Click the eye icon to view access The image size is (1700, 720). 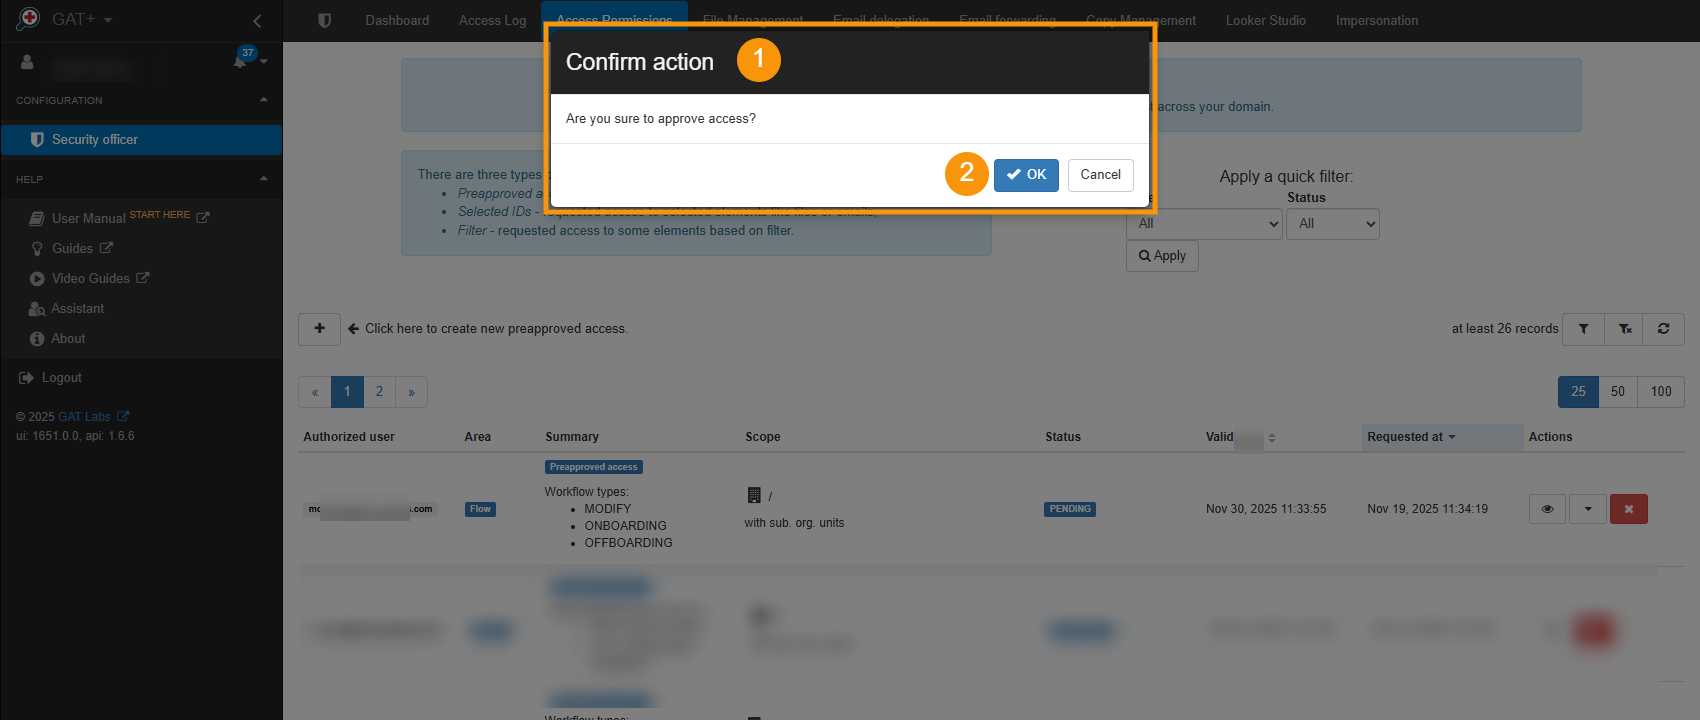click(x=1547, y=509)
